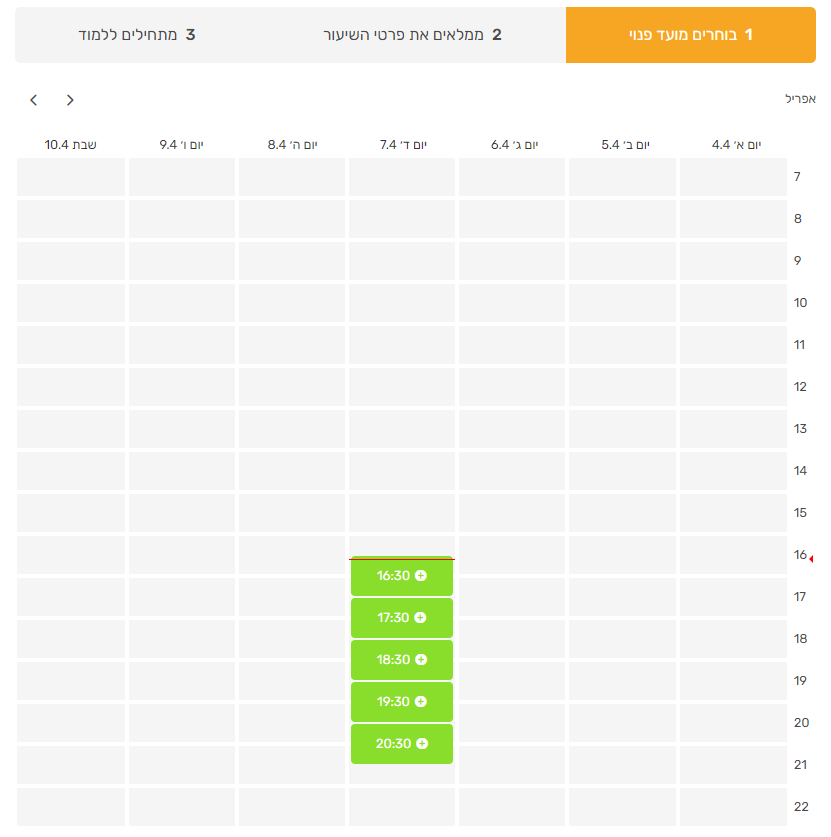The height and width of the screenshot is (837, 831).
Task: Book the 16:30 time slot
Action: 394,576
